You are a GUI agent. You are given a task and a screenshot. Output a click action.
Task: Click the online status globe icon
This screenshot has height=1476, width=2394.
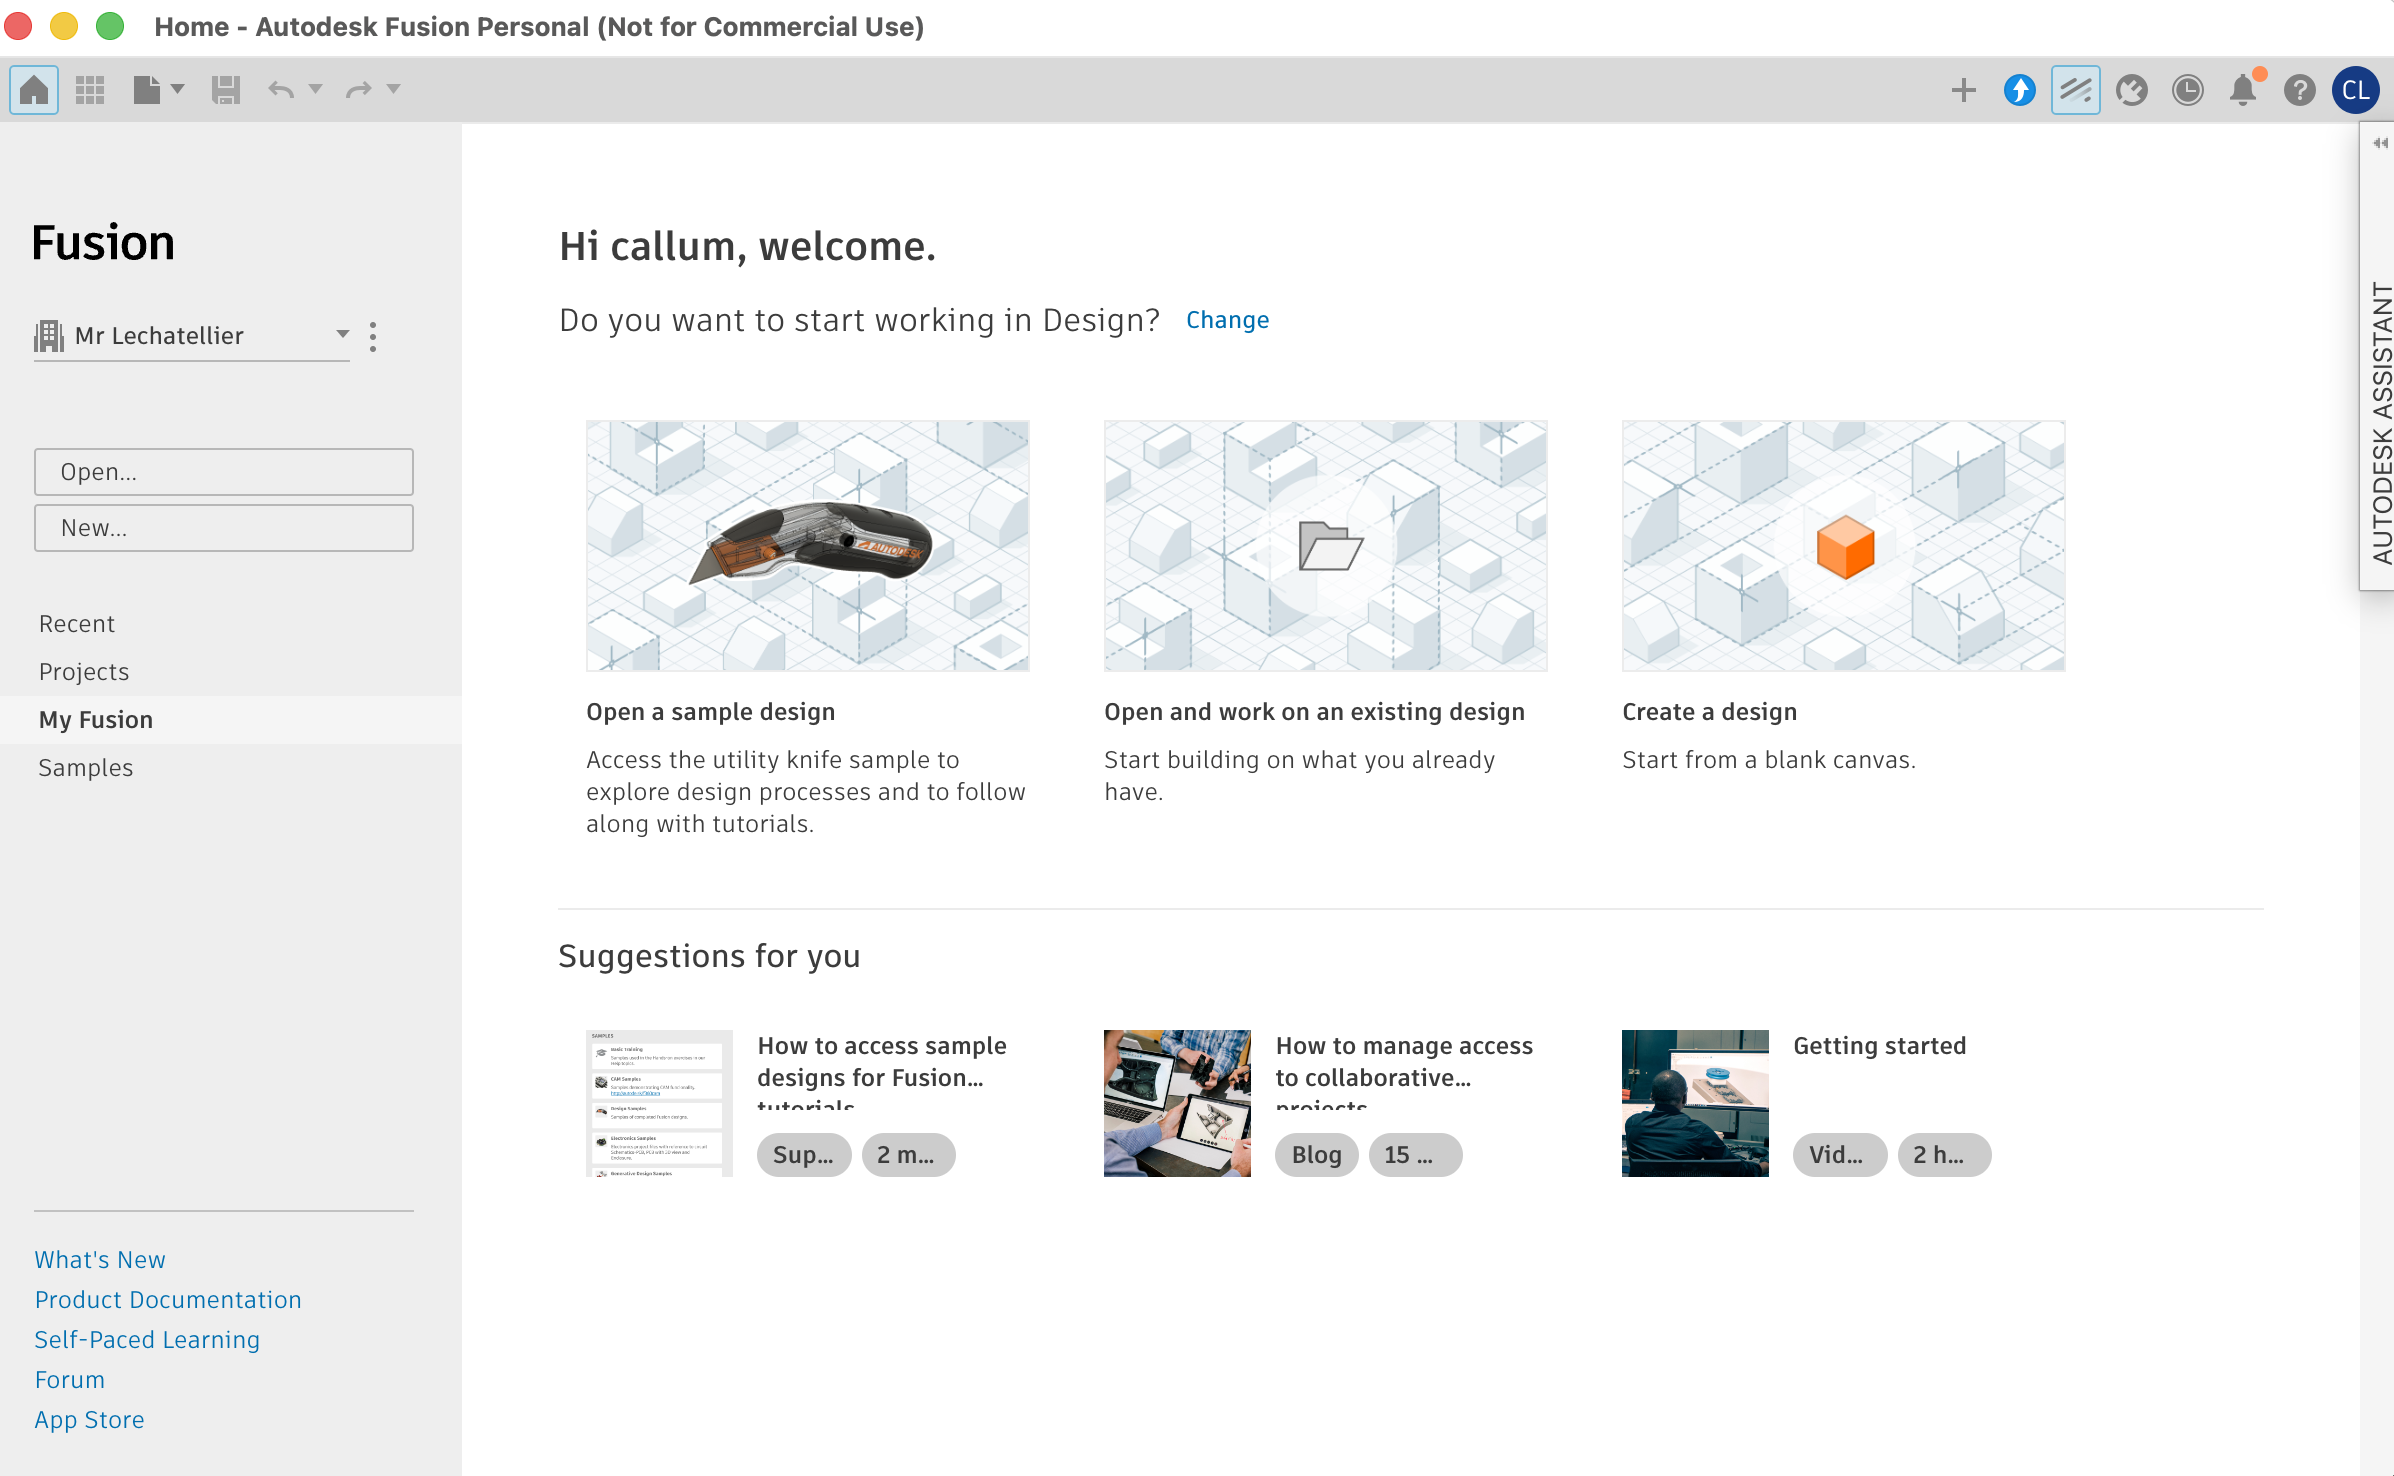point(2131,90)
